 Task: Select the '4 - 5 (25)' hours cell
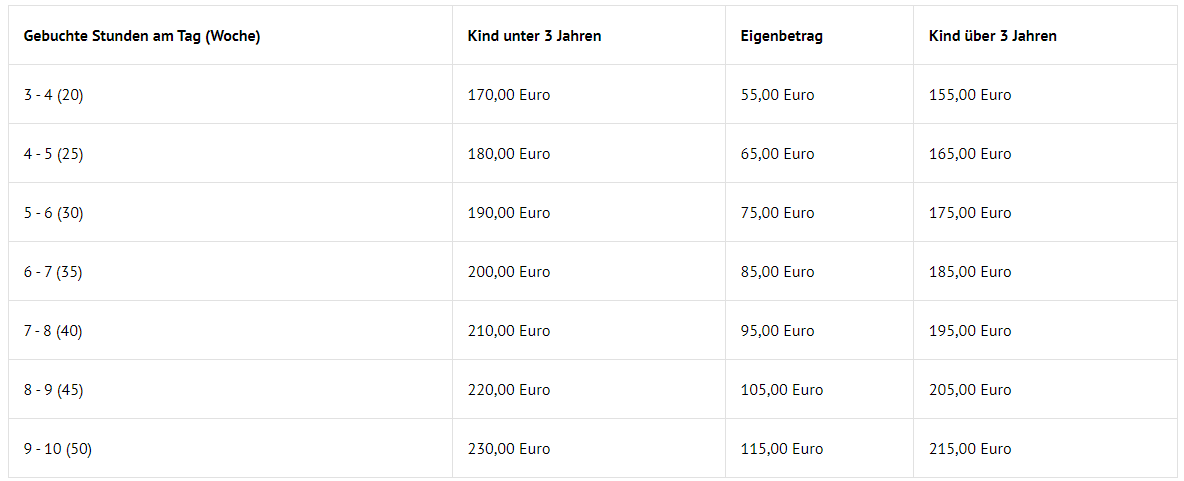(54, 154)
